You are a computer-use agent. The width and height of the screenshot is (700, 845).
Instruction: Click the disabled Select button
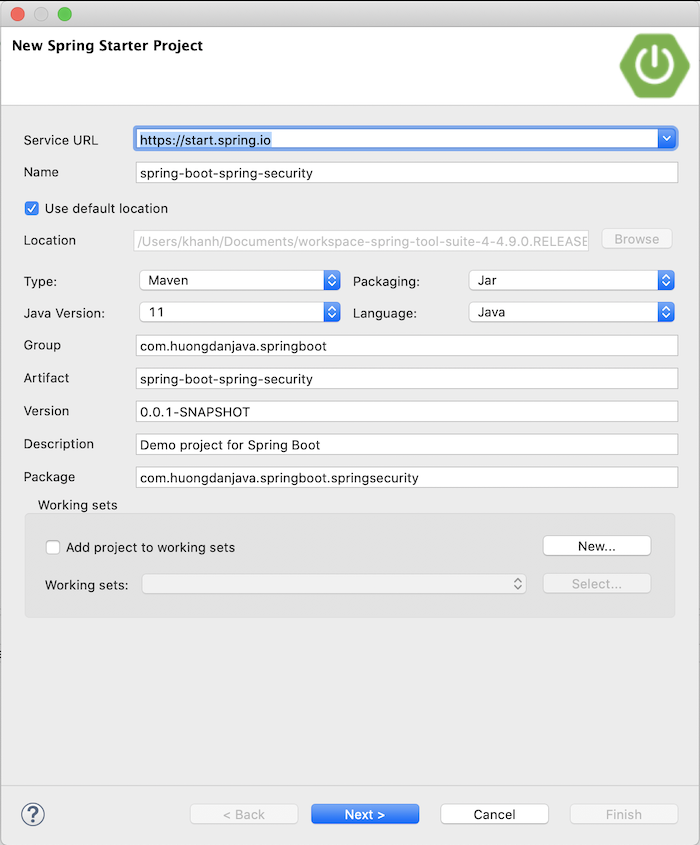point(596,583)
